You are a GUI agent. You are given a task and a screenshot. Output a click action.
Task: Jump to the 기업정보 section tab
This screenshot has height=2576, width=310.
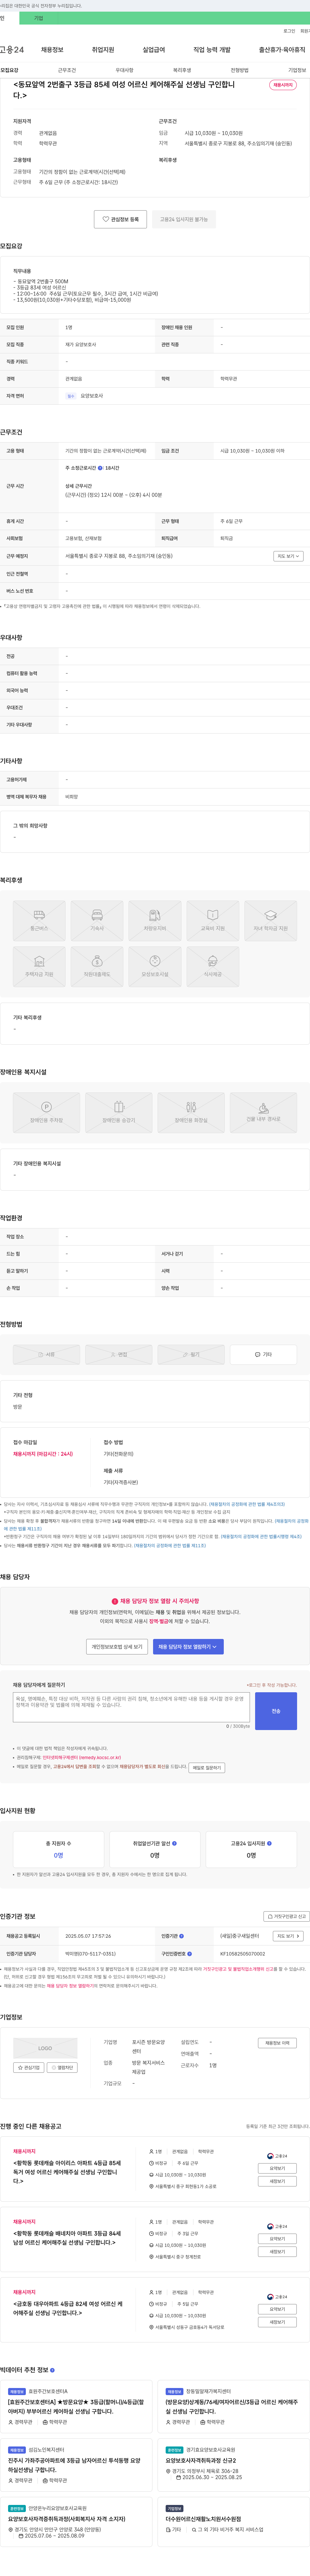point(297,70)
